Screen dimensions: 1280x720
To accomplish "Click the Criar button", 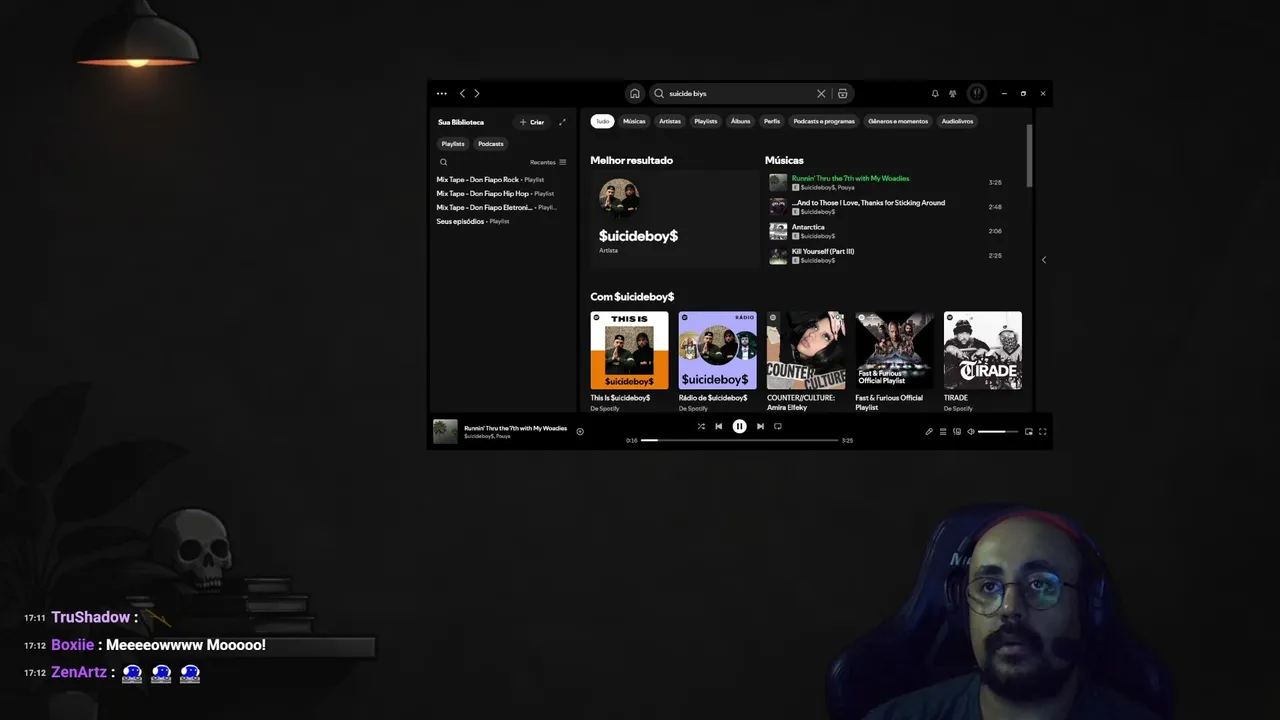I will 531,122.
